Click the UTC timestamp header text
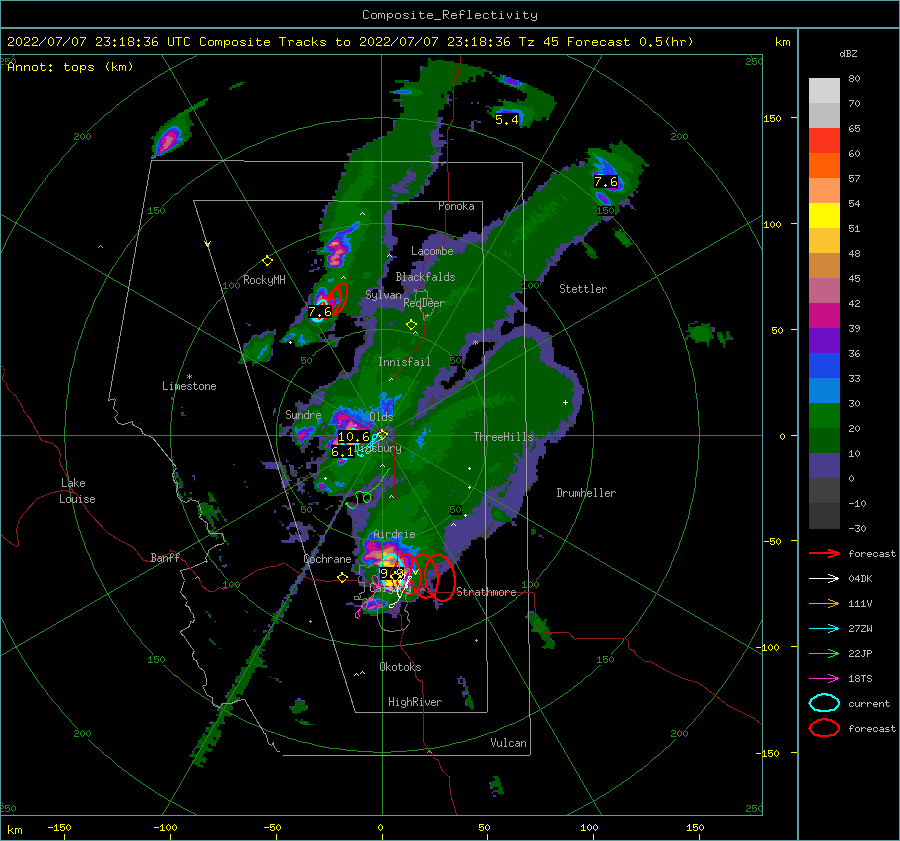Screen dimensions: 900x841 tap(350, 42)
